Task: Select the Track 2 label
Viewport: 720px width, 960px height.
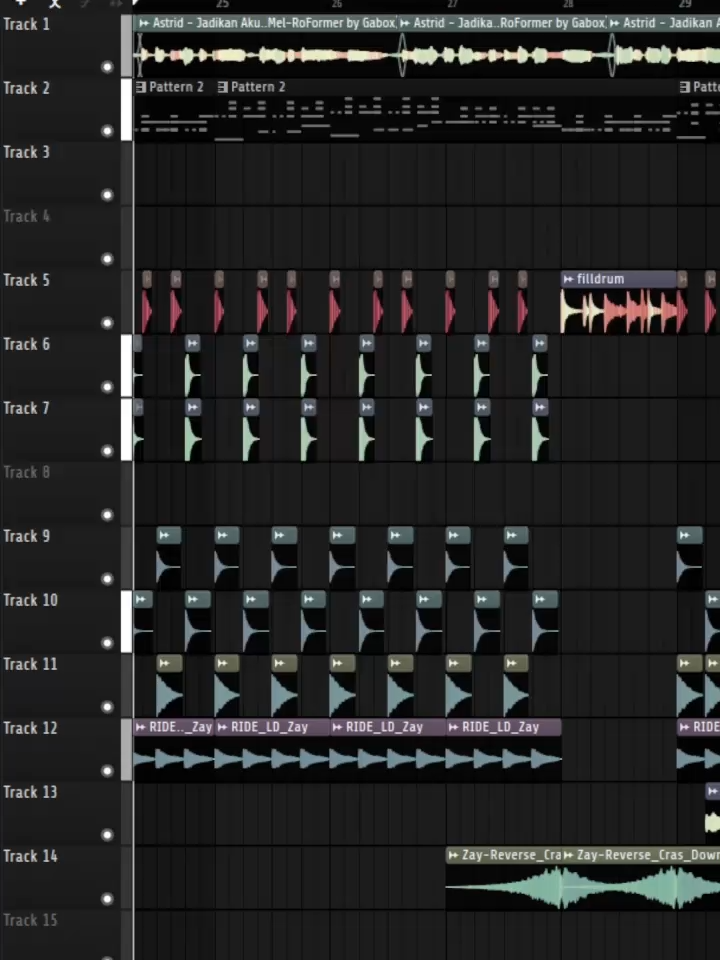Action: point(26,88)
